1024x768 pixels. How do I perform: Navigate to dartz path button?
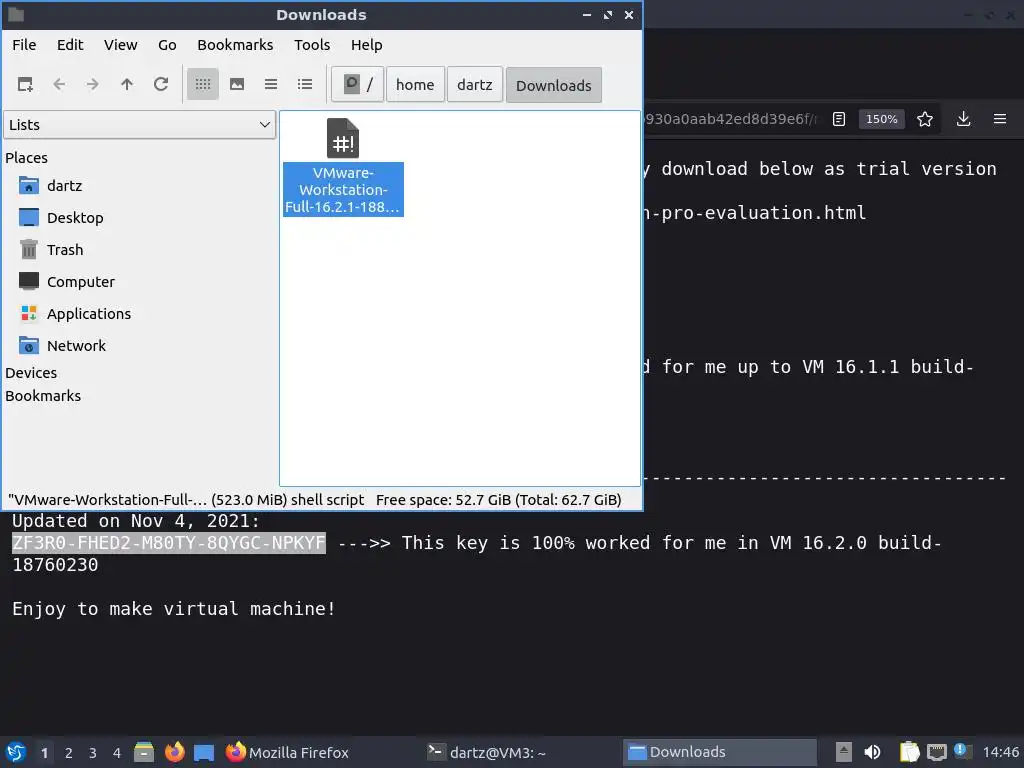click(x=475, y=85)
